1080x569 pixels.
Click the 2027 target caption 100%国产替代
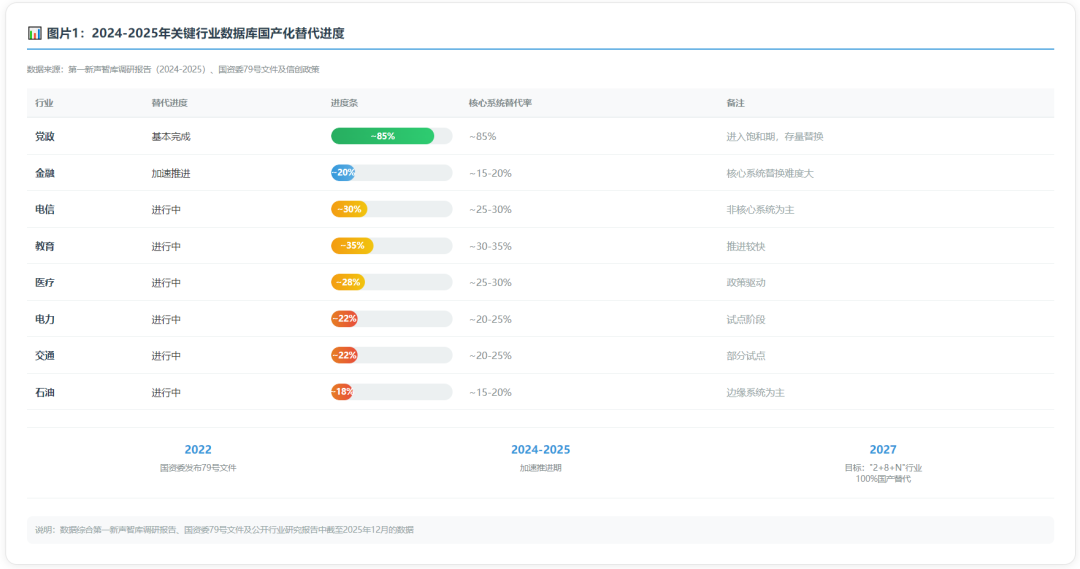883,479
